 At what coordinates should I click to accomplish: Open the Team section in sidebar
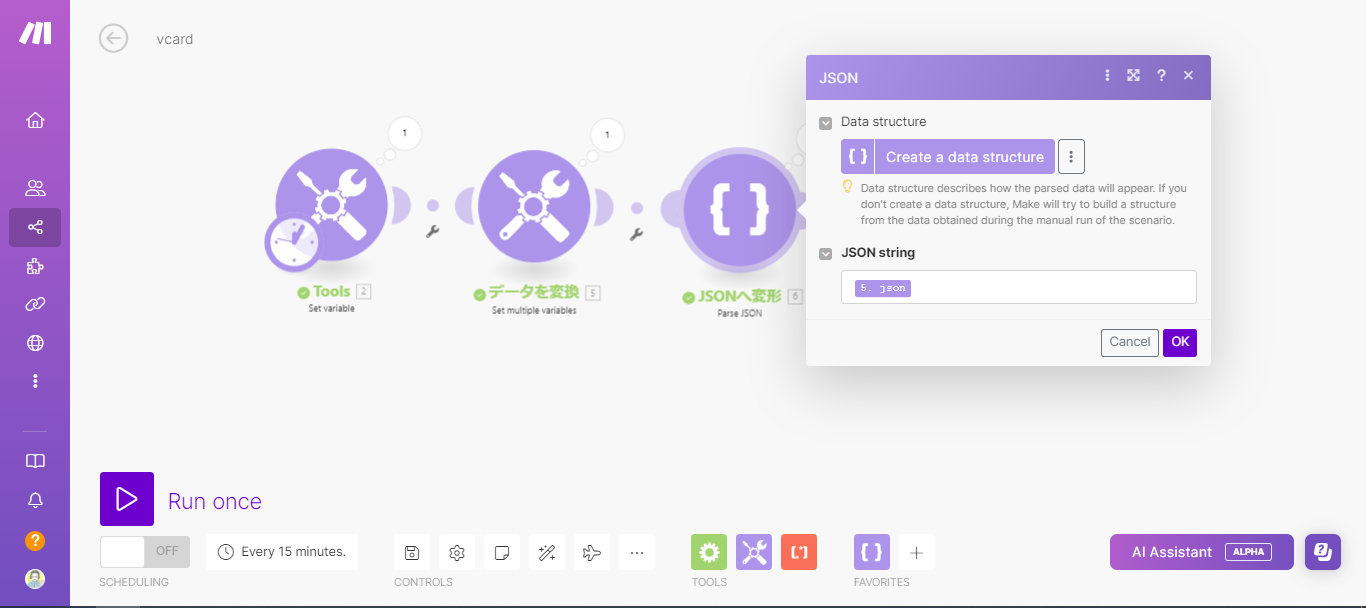(35, 187)
